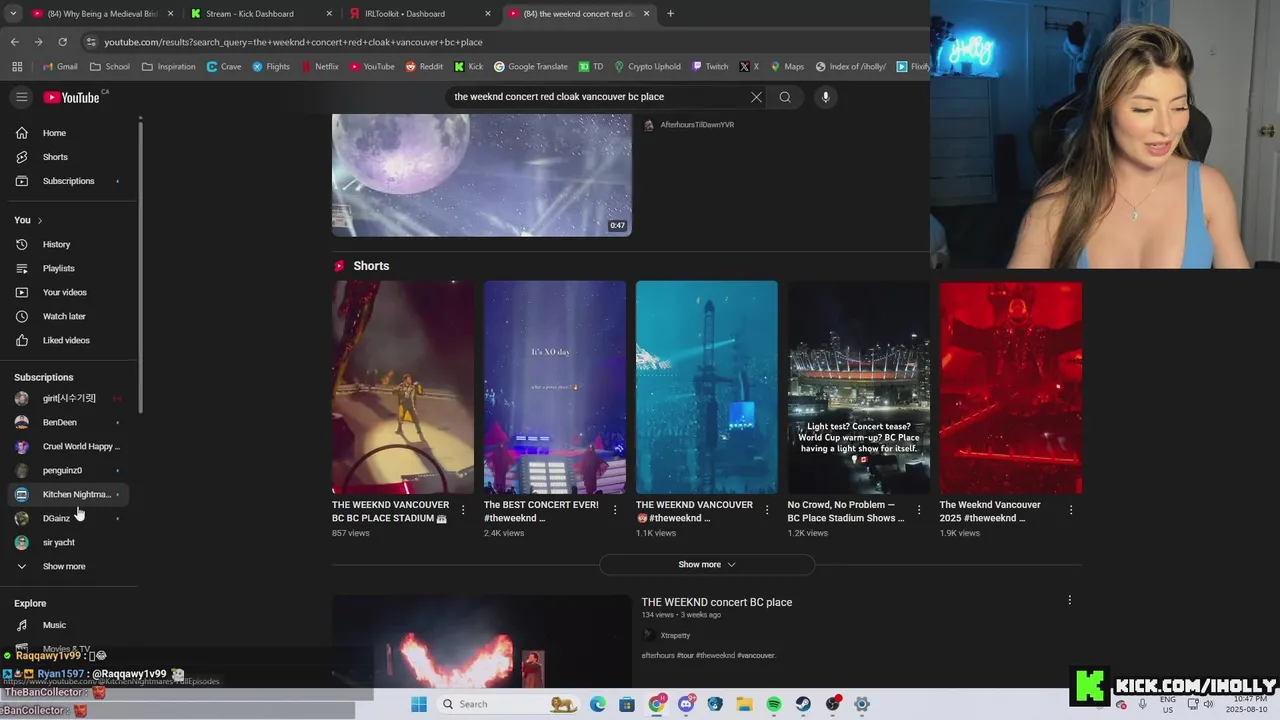The height and width of the screenshot is (720, 1280).
Task: Open Gmail bookmark
Action: pos(60,67)
